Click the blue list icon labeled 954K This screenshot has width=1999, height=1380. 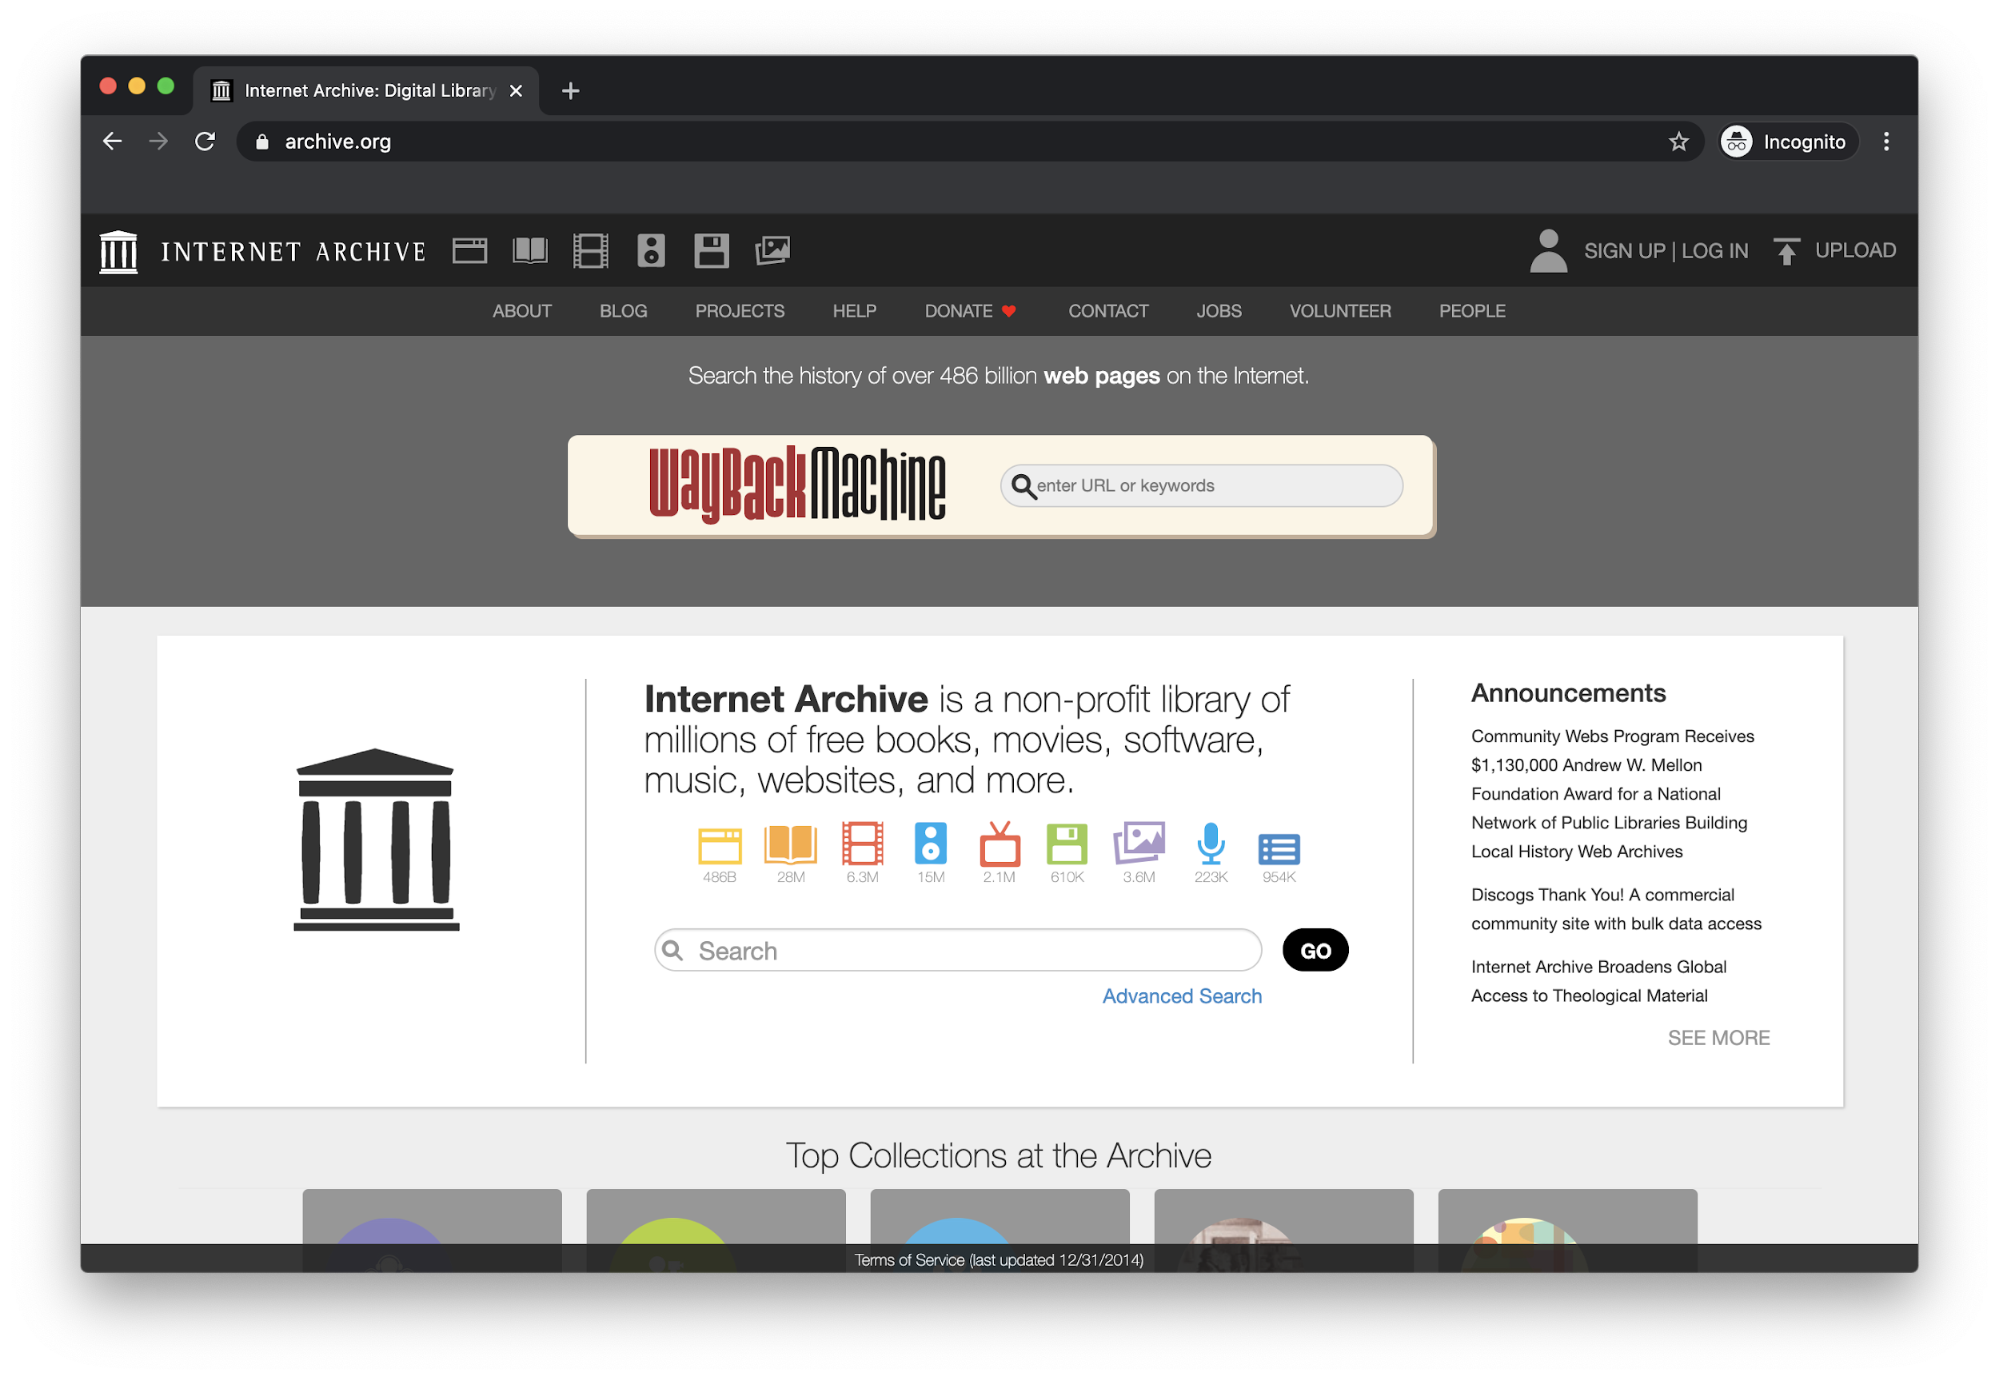[x=1278, y=849]
